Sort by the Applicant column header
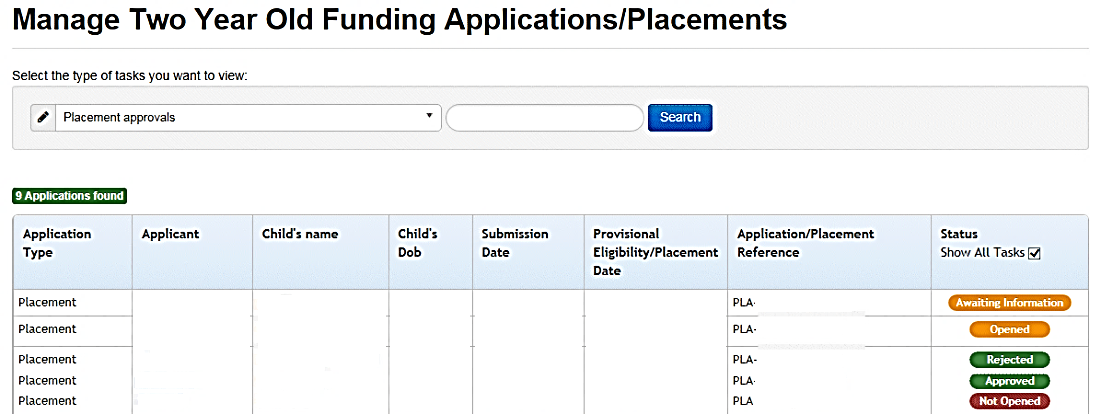This screenshot has height=414, width=1101. [170, 234]
